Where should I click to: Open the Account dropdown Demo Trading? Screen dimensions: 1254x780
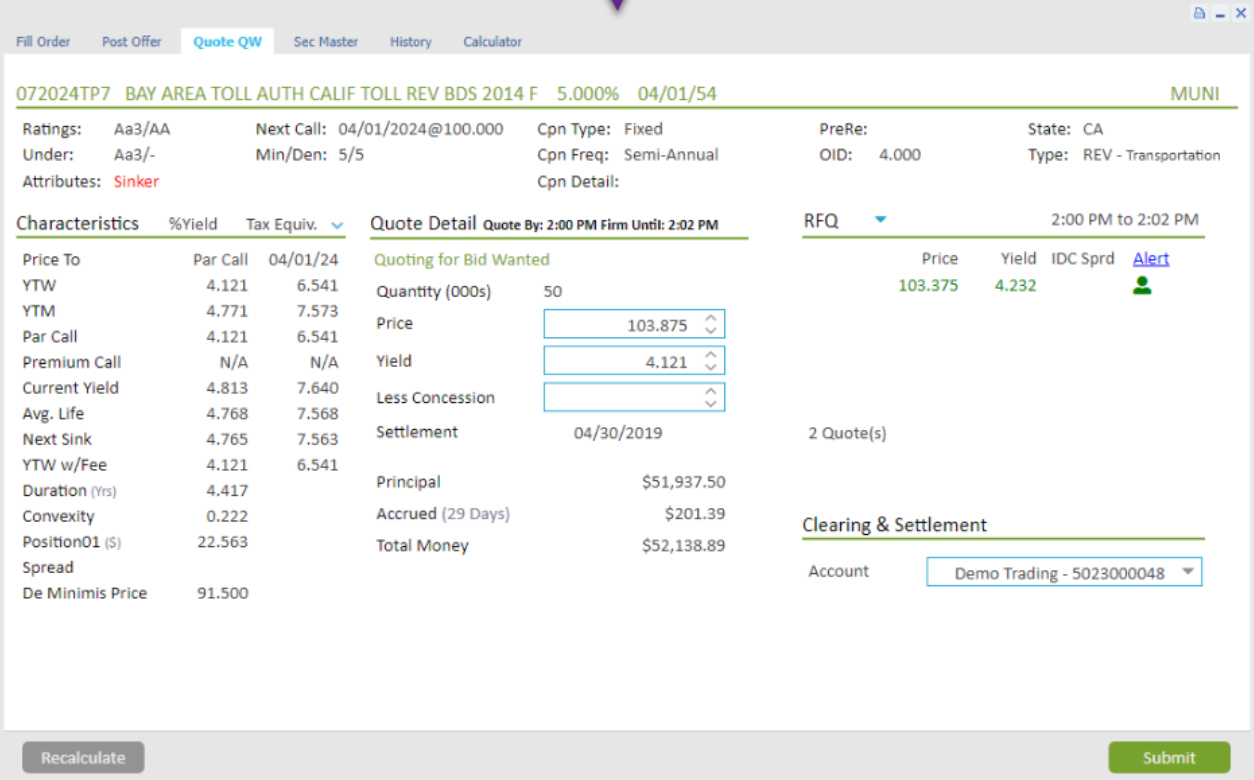click(1064, 572)
